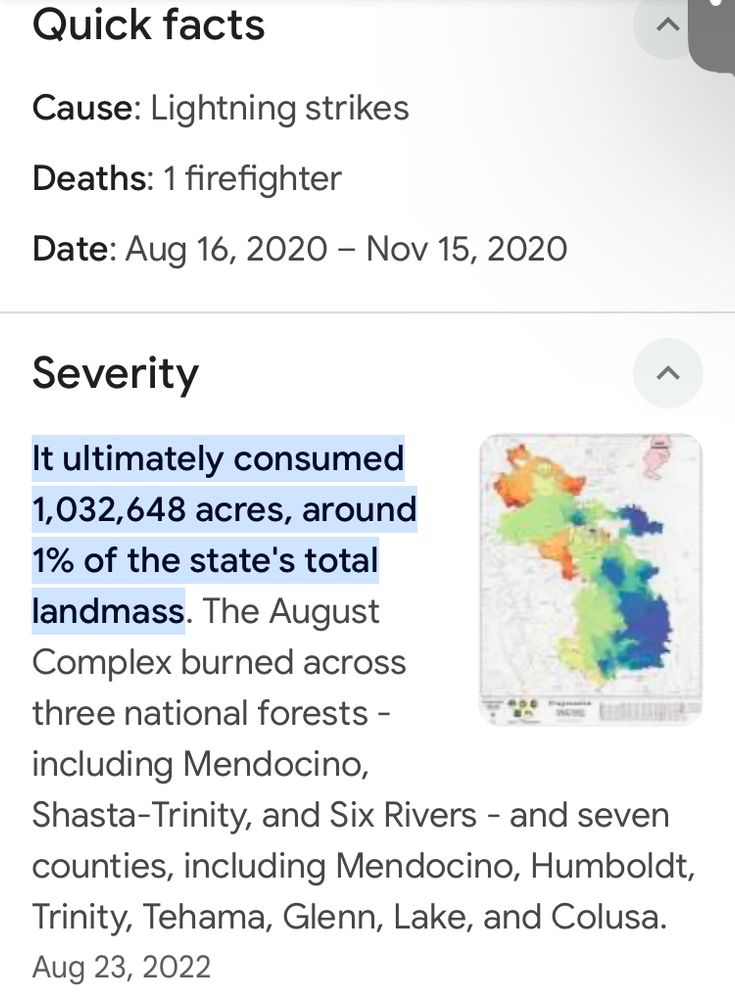Click the Shasta-Trinity, and Six Rivers text line

(350, 814)
